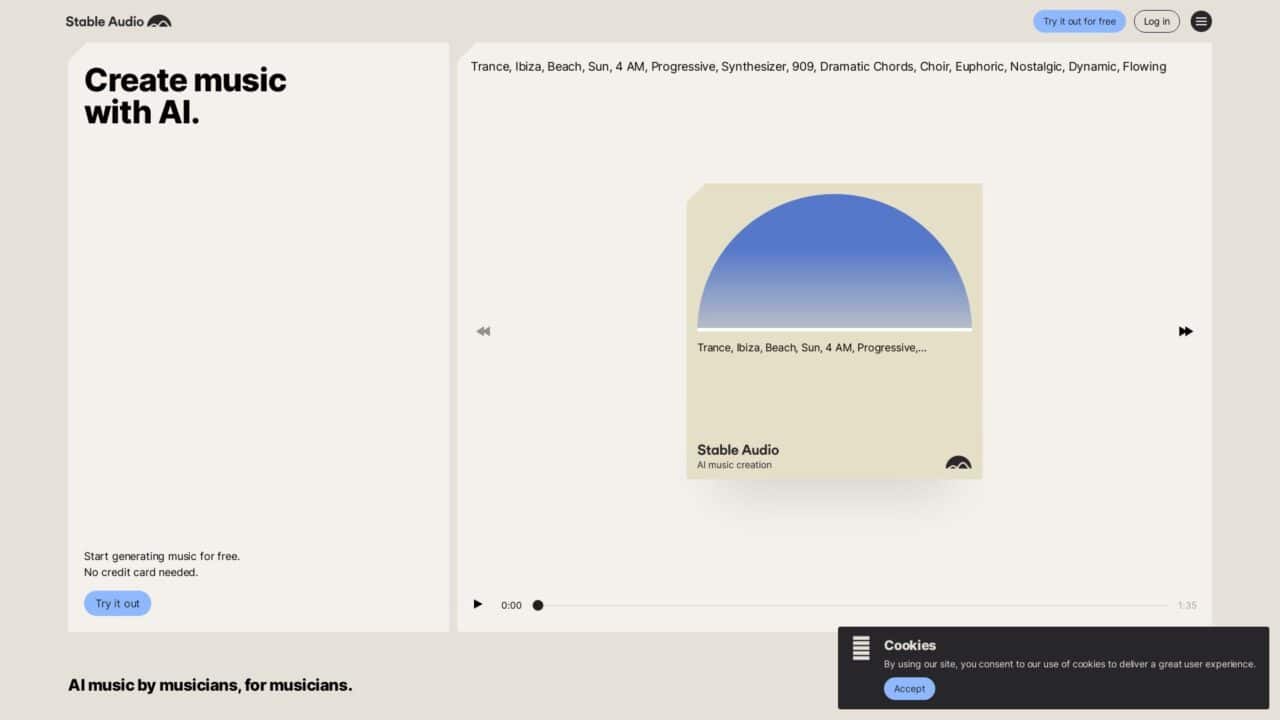This screenshot has height=720, width=1280.
Task: Click the truncated prompt text on album card
Action: tap(811, 348)
